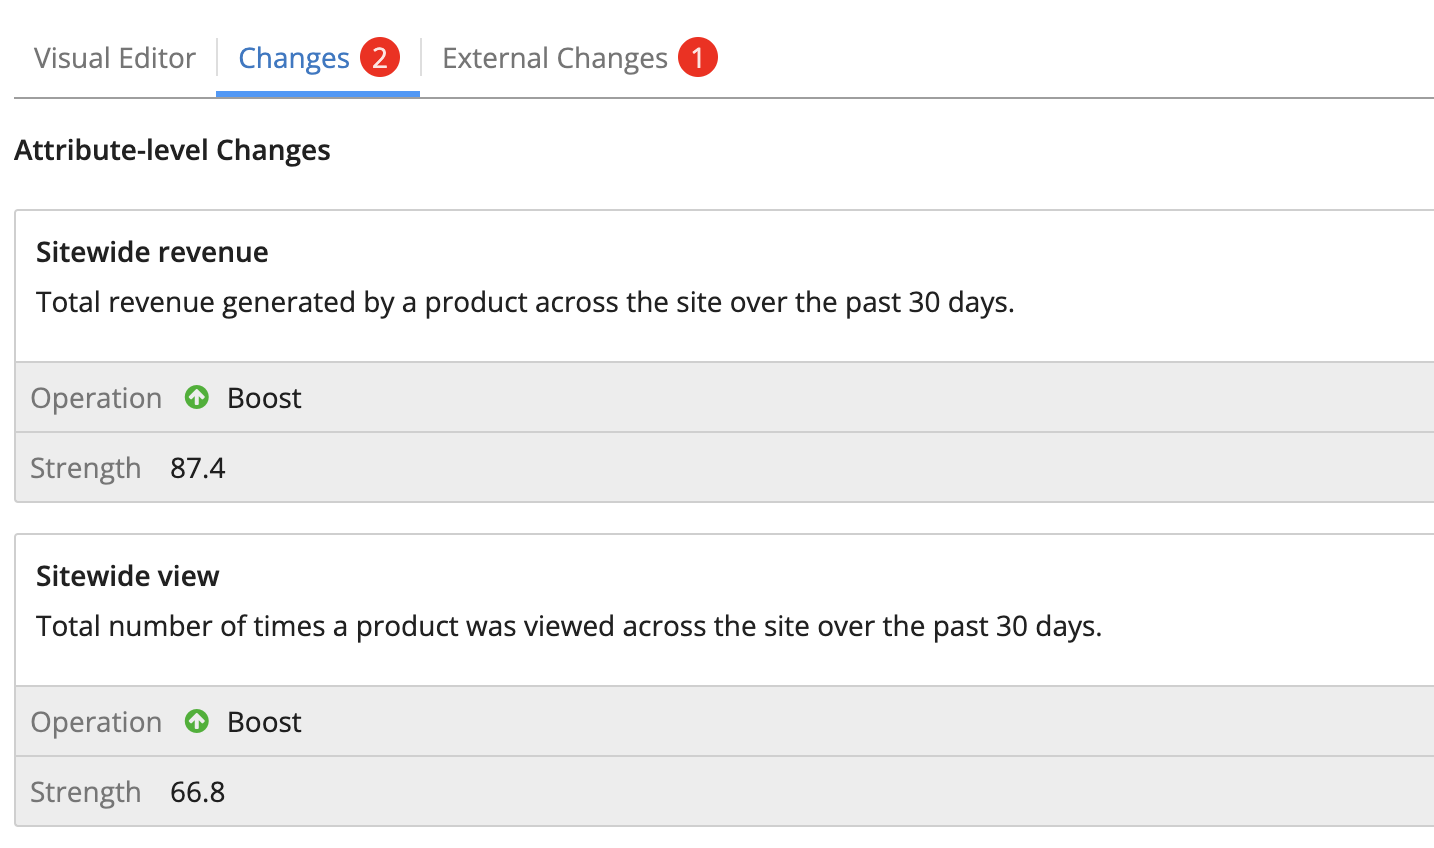Switch to the Visual Editor tab

click(114, 58)
